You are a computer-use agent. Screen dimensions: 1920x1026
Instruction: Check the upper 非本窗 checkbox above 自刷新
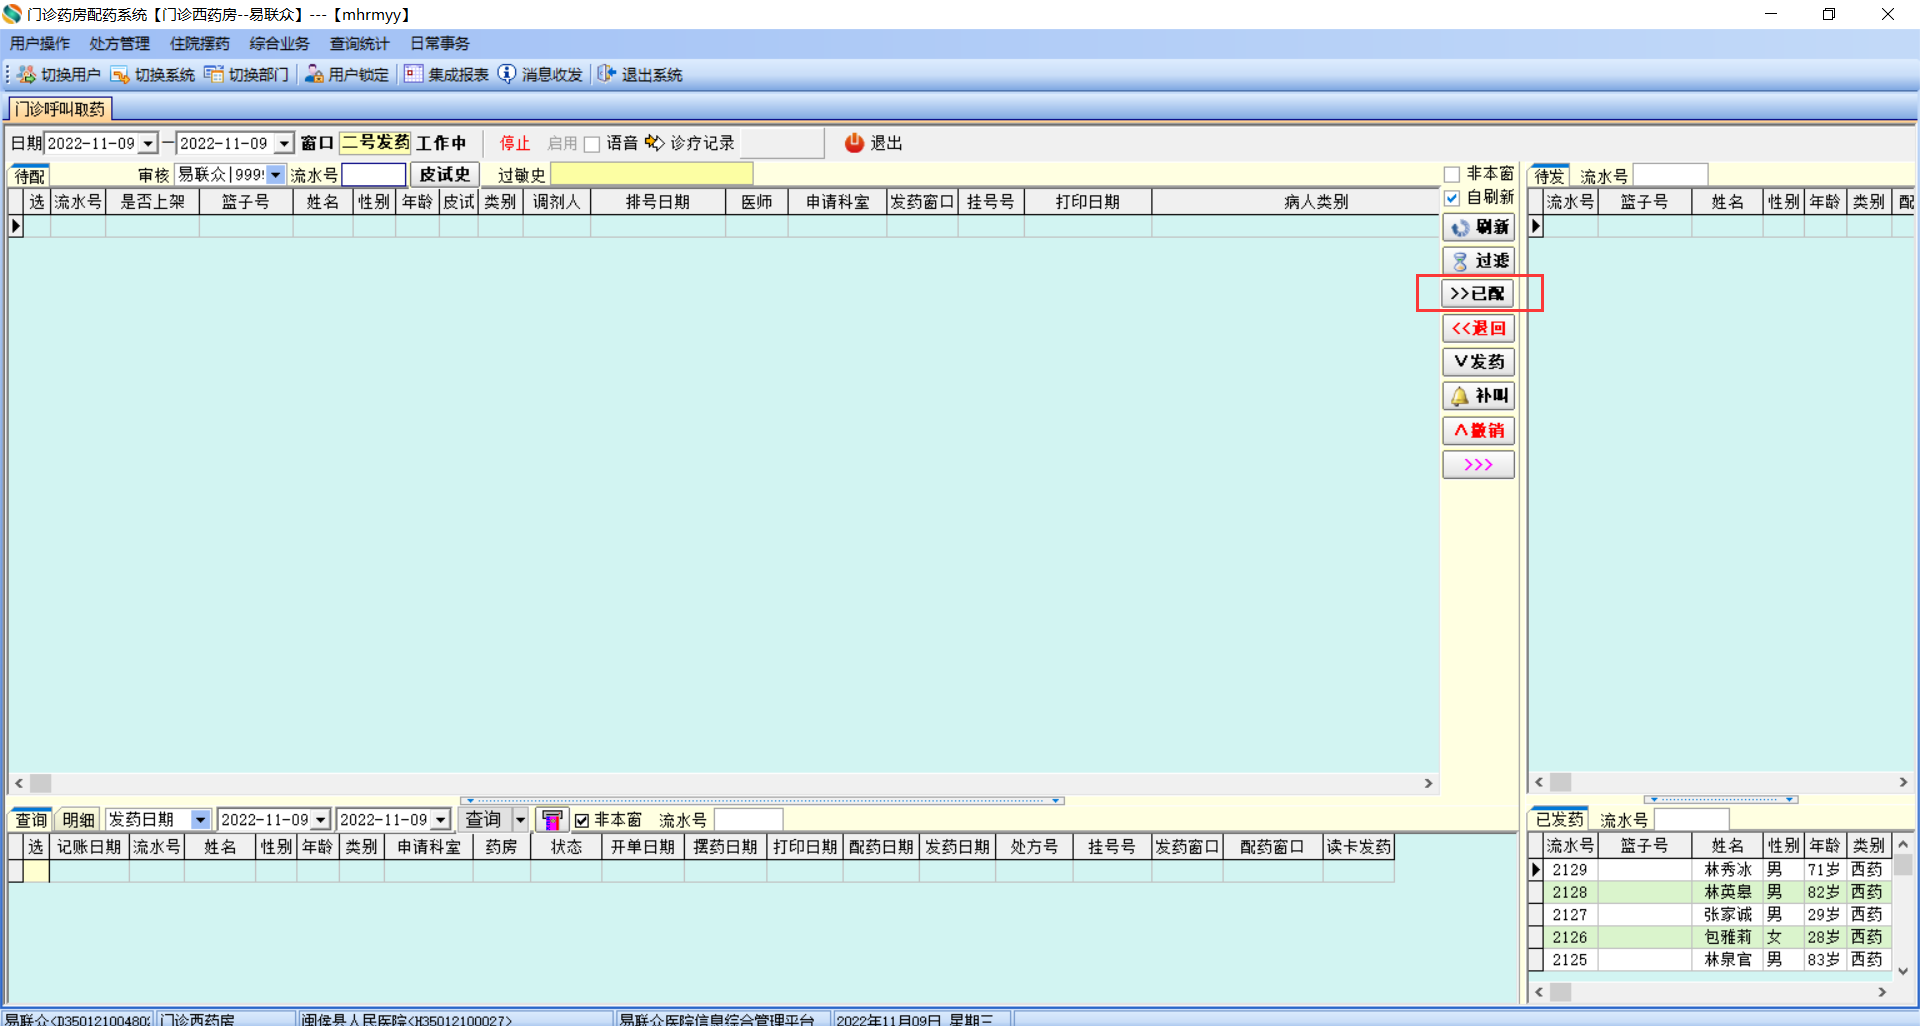point(1452,175)
